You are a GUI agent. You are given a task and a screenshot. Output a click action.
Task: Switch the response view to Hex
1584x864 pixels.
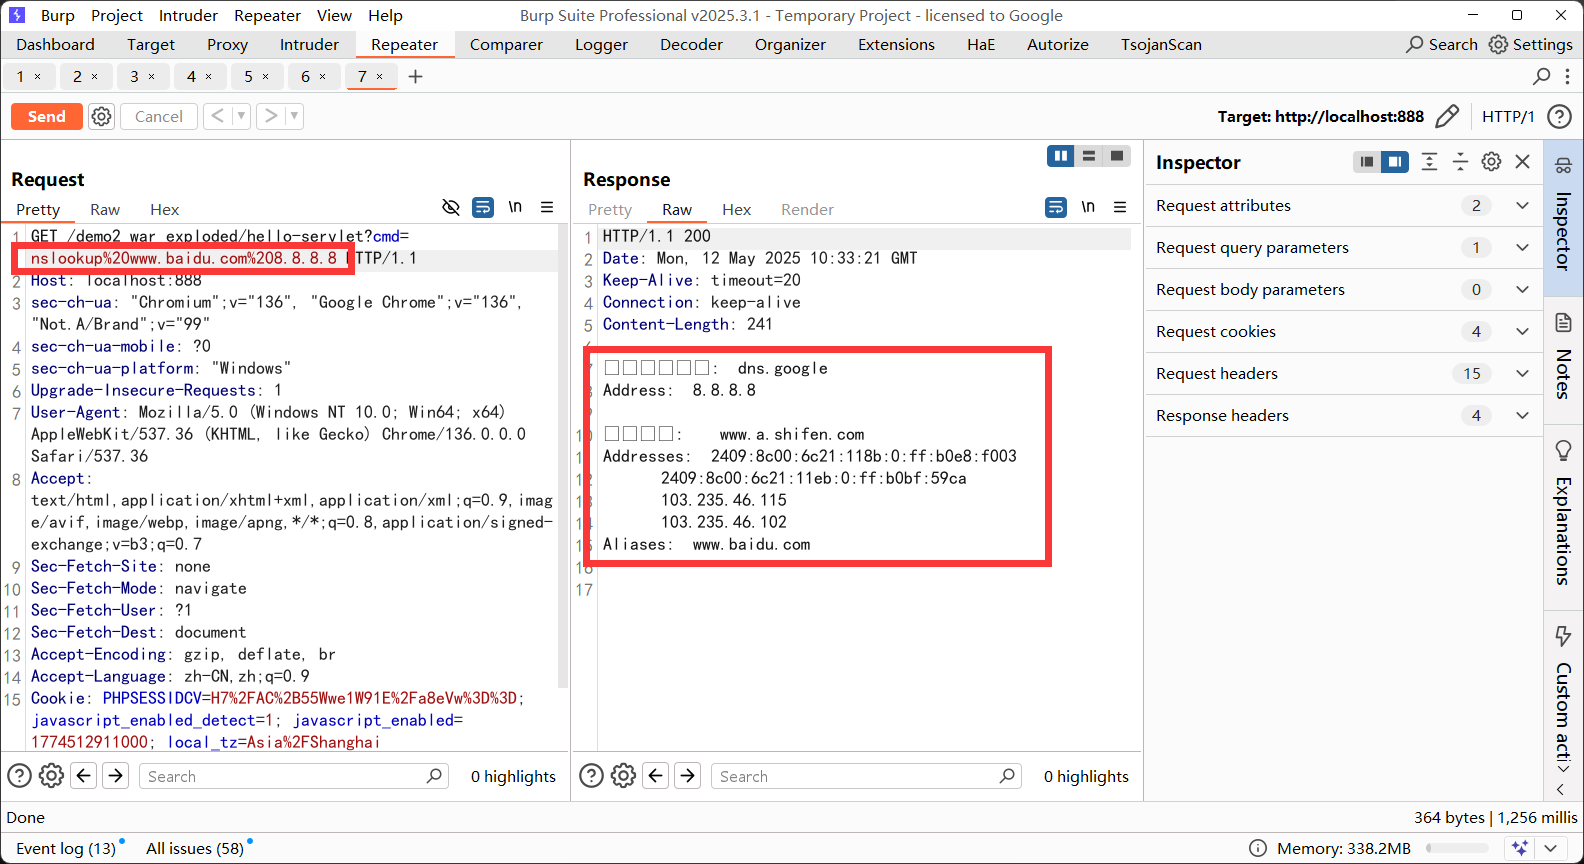point(736,210)
